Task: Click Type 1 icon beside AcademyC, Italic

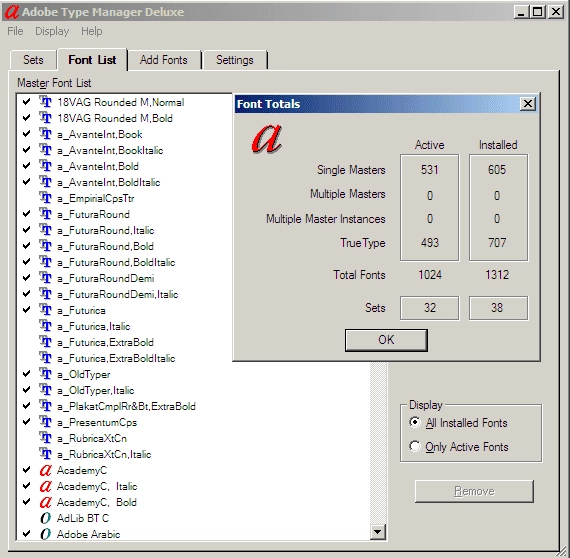Action: pyautogui.click(x=45, y=486)
